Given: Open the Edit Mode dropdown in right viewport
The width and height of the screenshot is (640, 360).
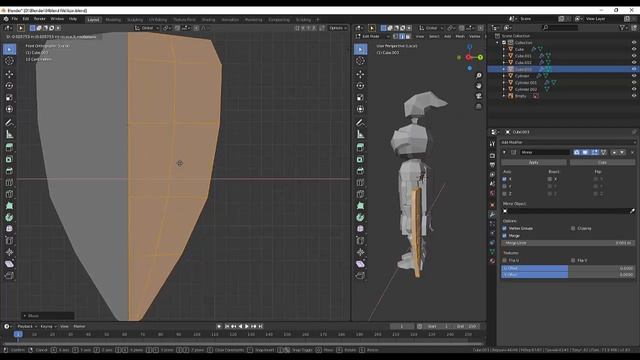Looking at the screenshot, I should coord(372,36).
